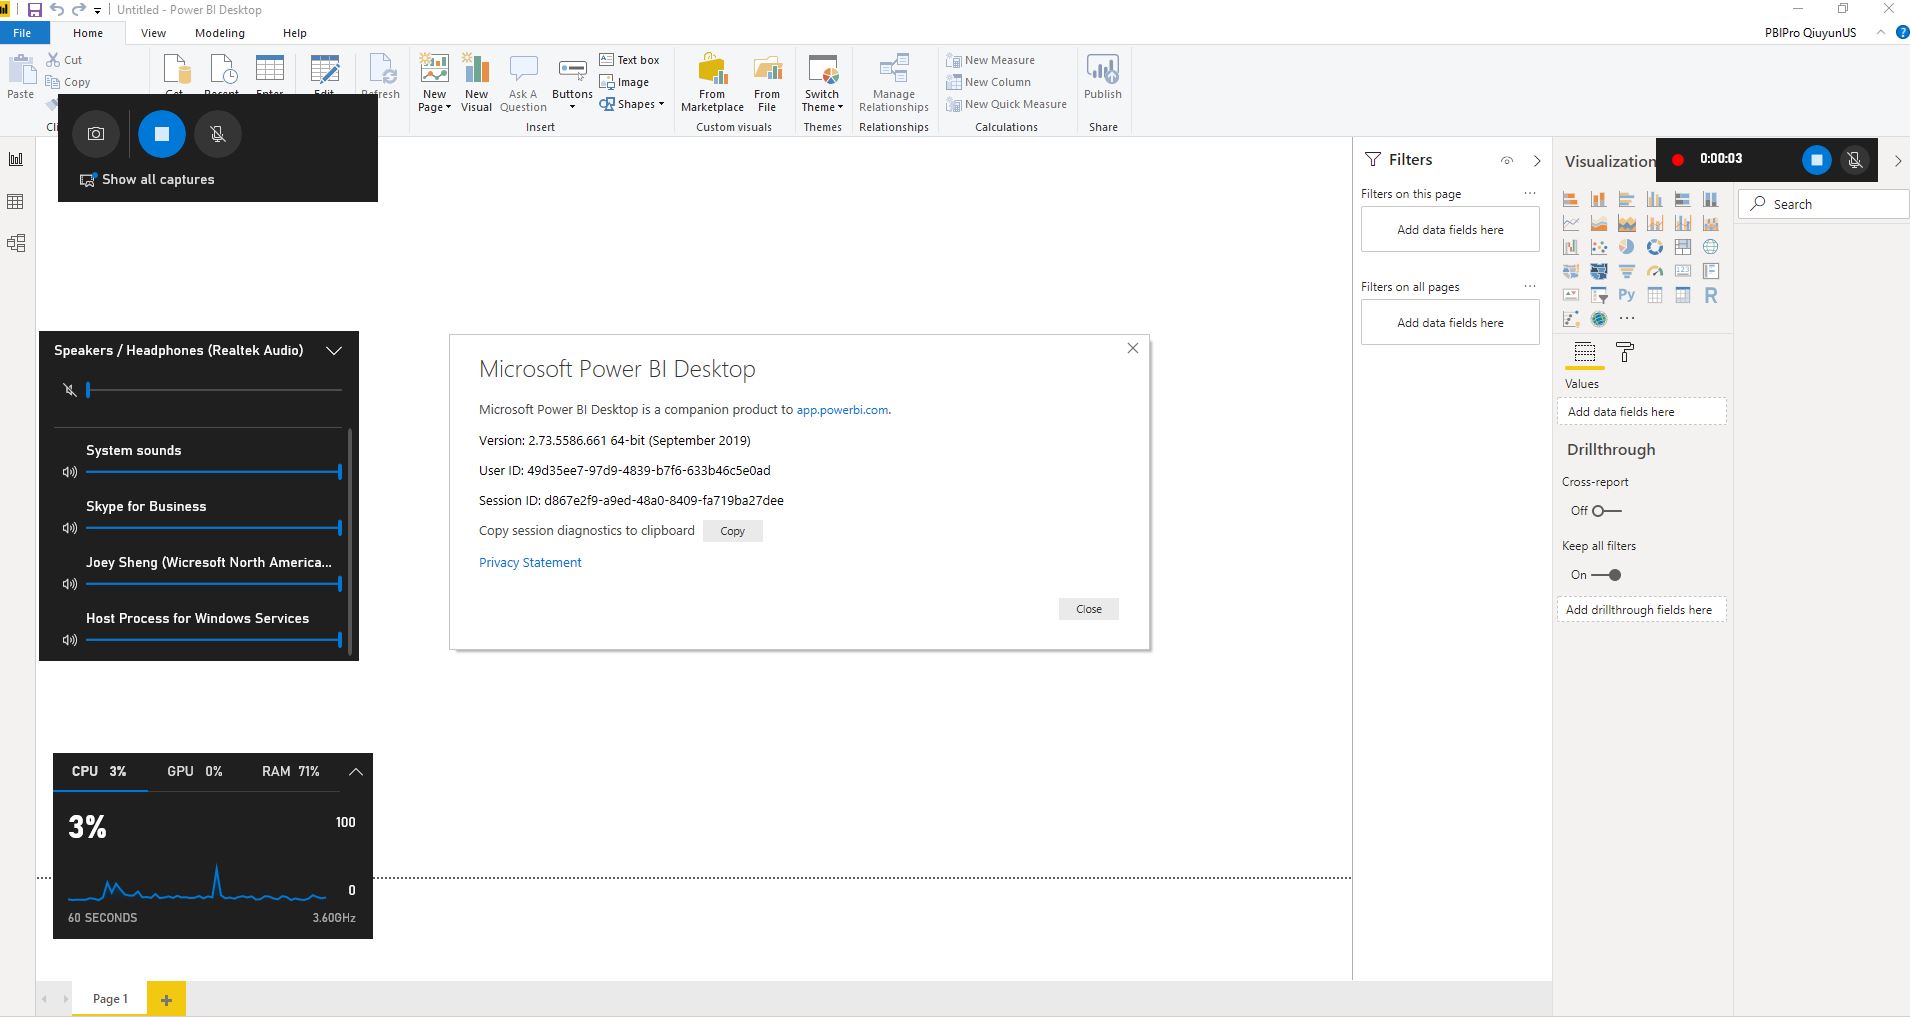Switch to Report view in left sidebar
Viewport: 1910px width, 1017px height.
click(16, 159)
